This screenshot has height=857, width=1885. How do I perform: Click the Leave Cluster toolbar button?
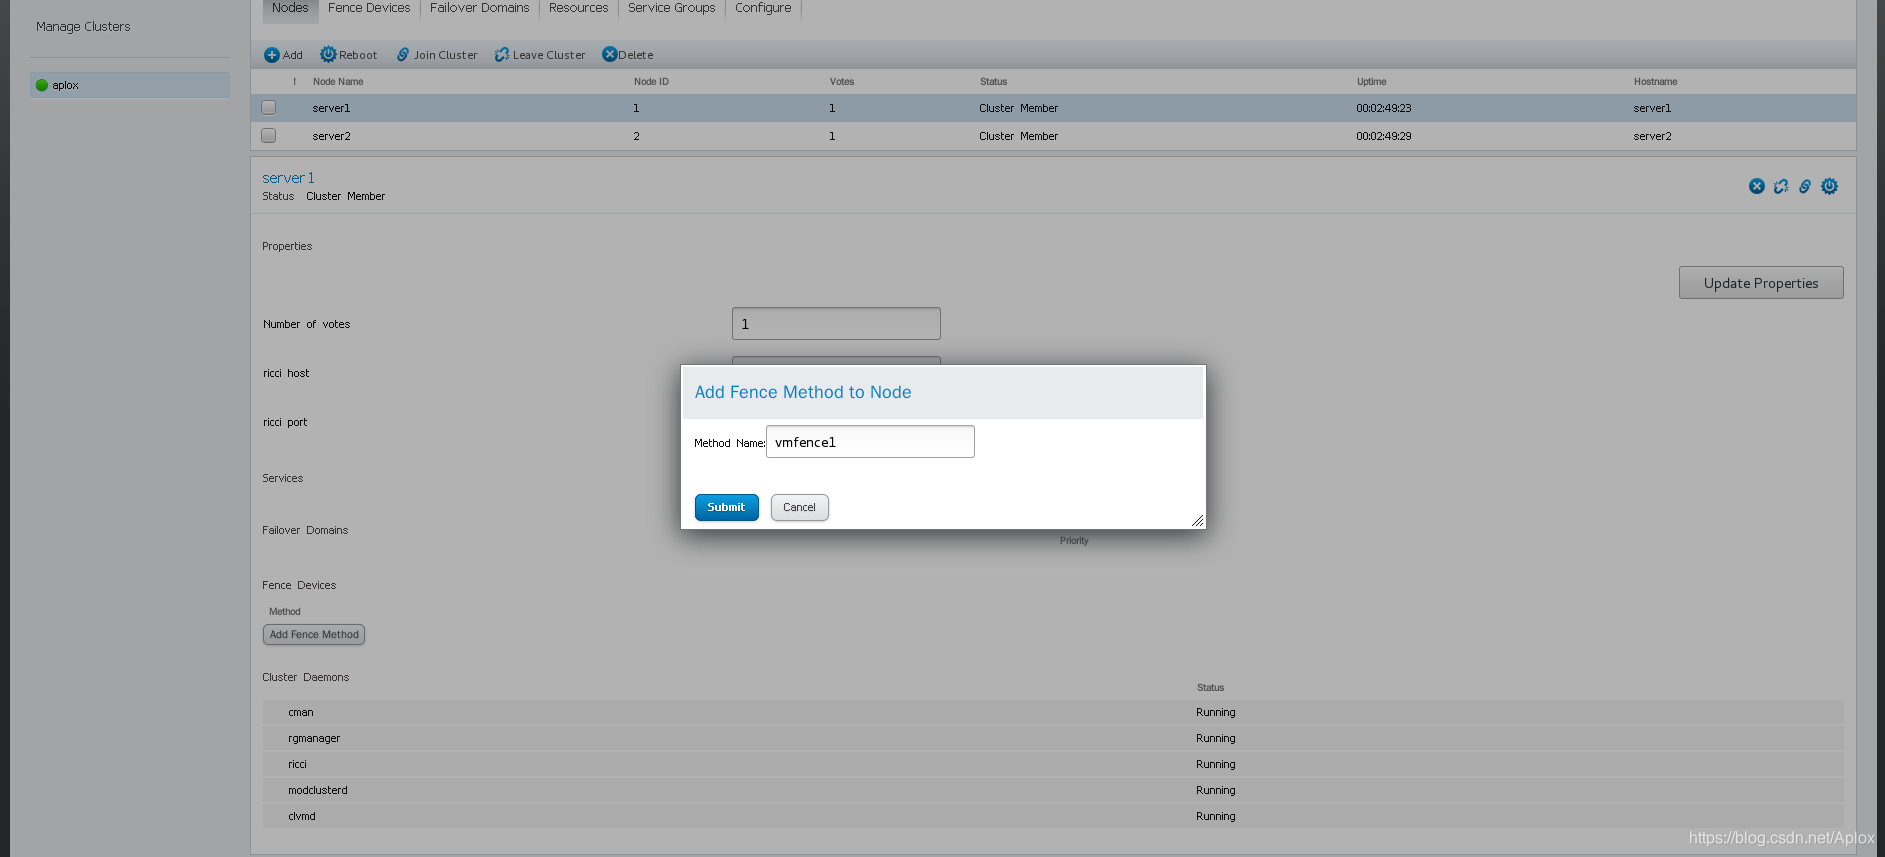tap(539, 55)
